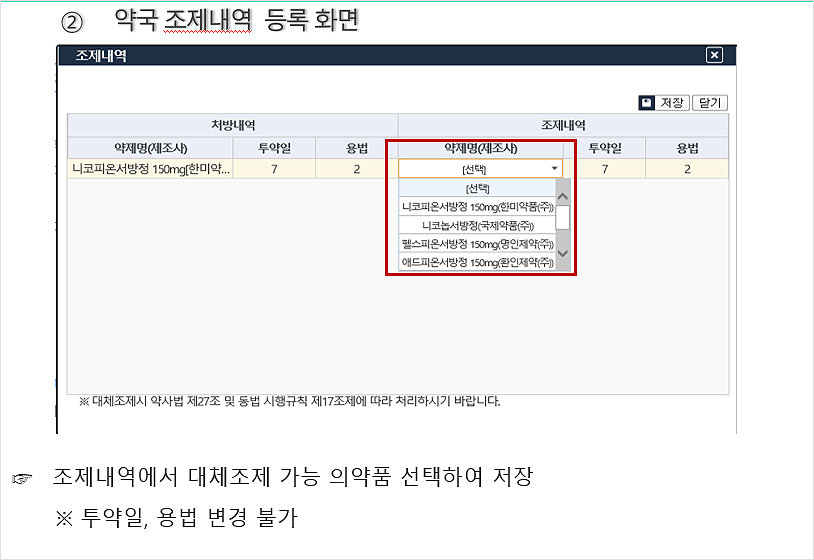Choose 애드피온서방정 150mg(환인제약) in the list
The width and height of the screenshot is (814, 560).
pos(477,262)
